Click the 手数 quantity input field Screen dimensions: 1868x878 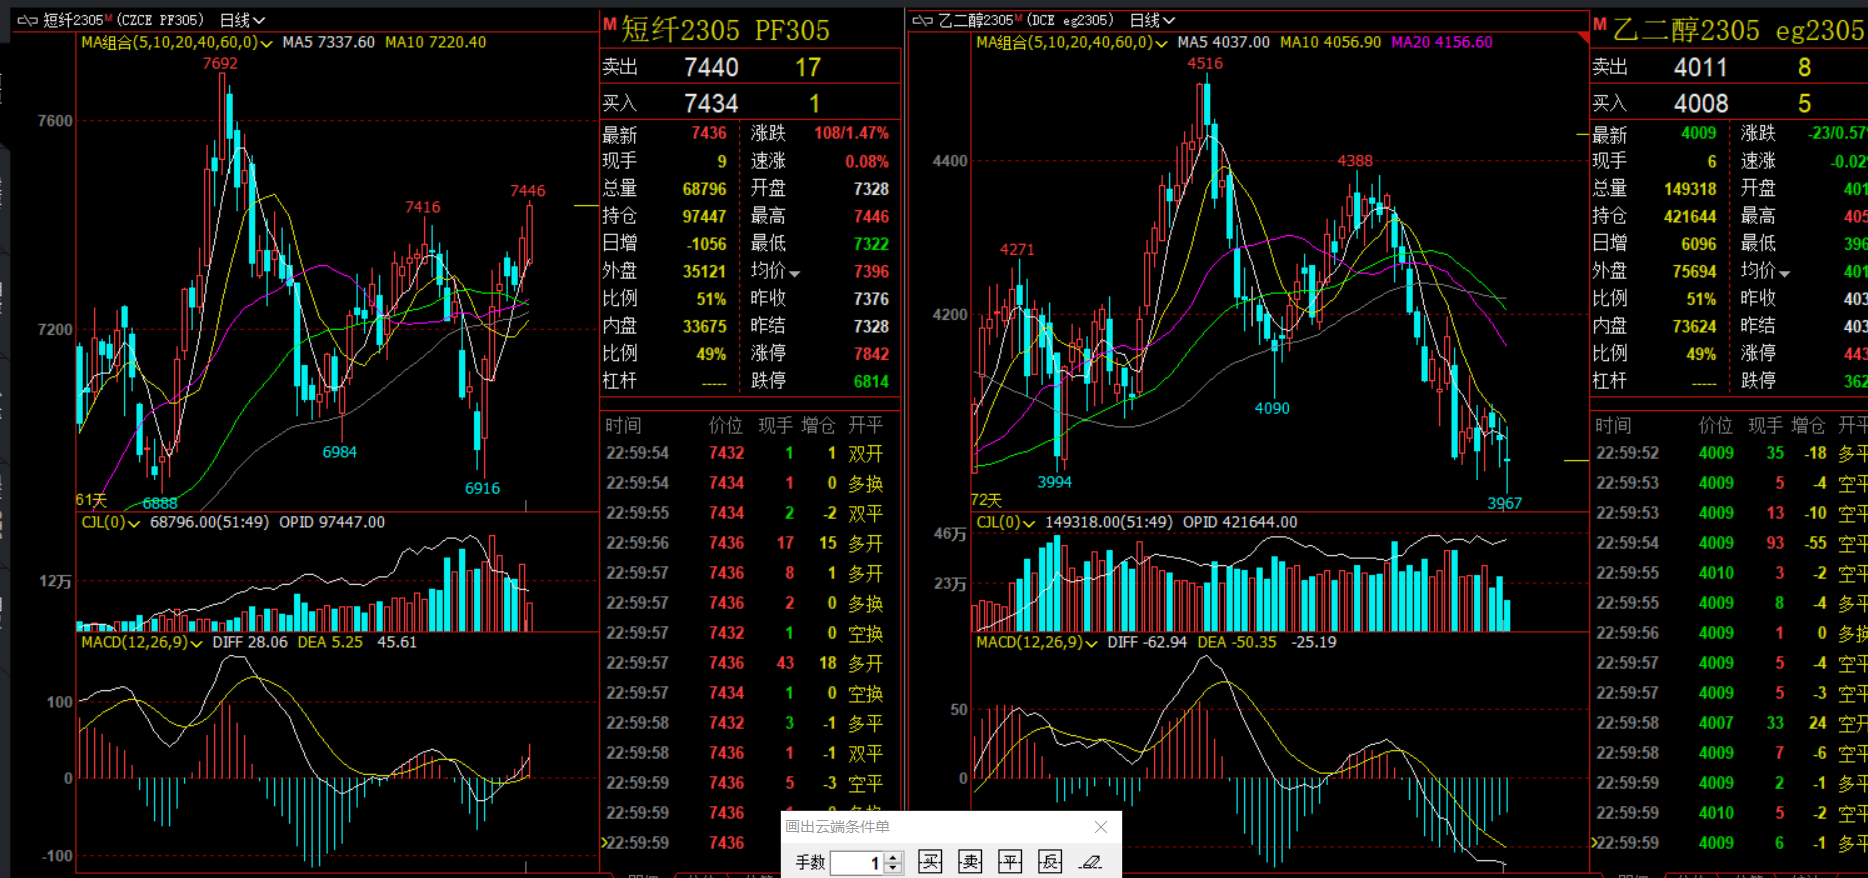point(856,863)
